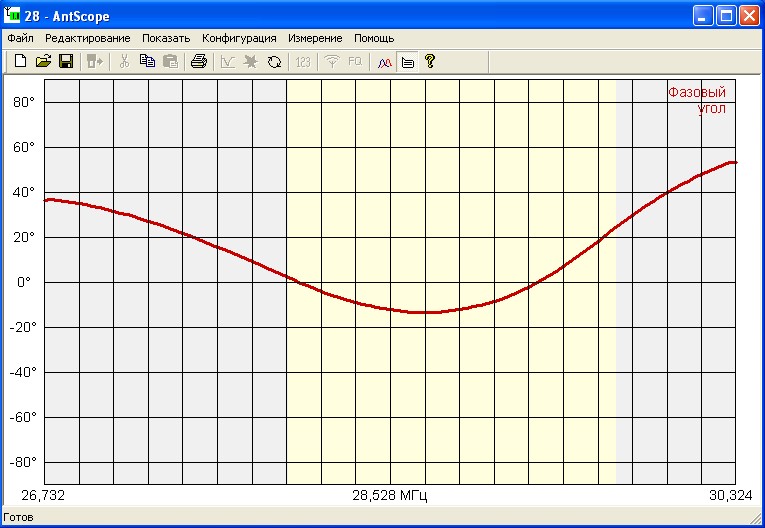
Task: Expand the Измерение menu
Action: click(x=315, y=38)
